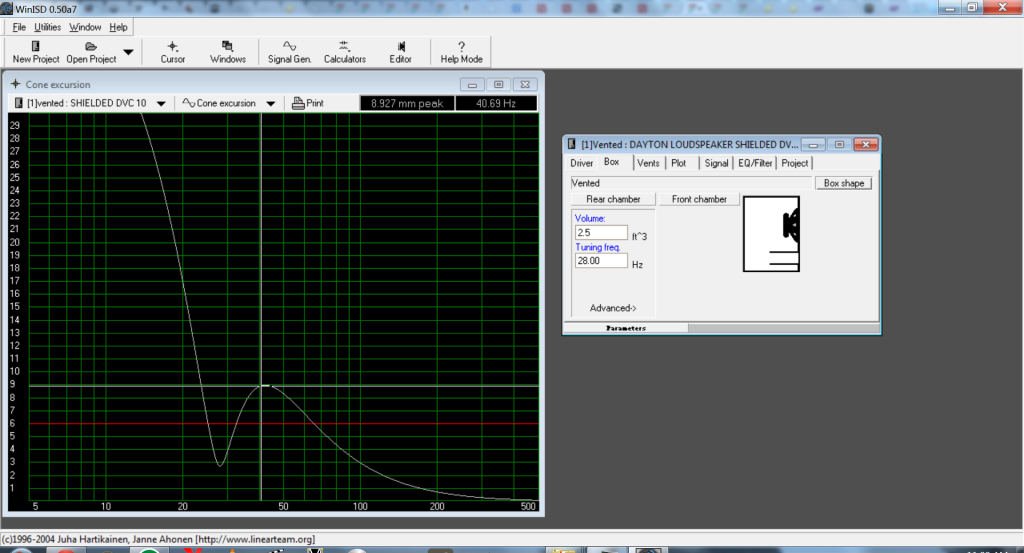The width and height of the screenshot is (1024, 553).
Task: Expand Cone excursion graph type dropdown
Action: (x=270, y=103)
